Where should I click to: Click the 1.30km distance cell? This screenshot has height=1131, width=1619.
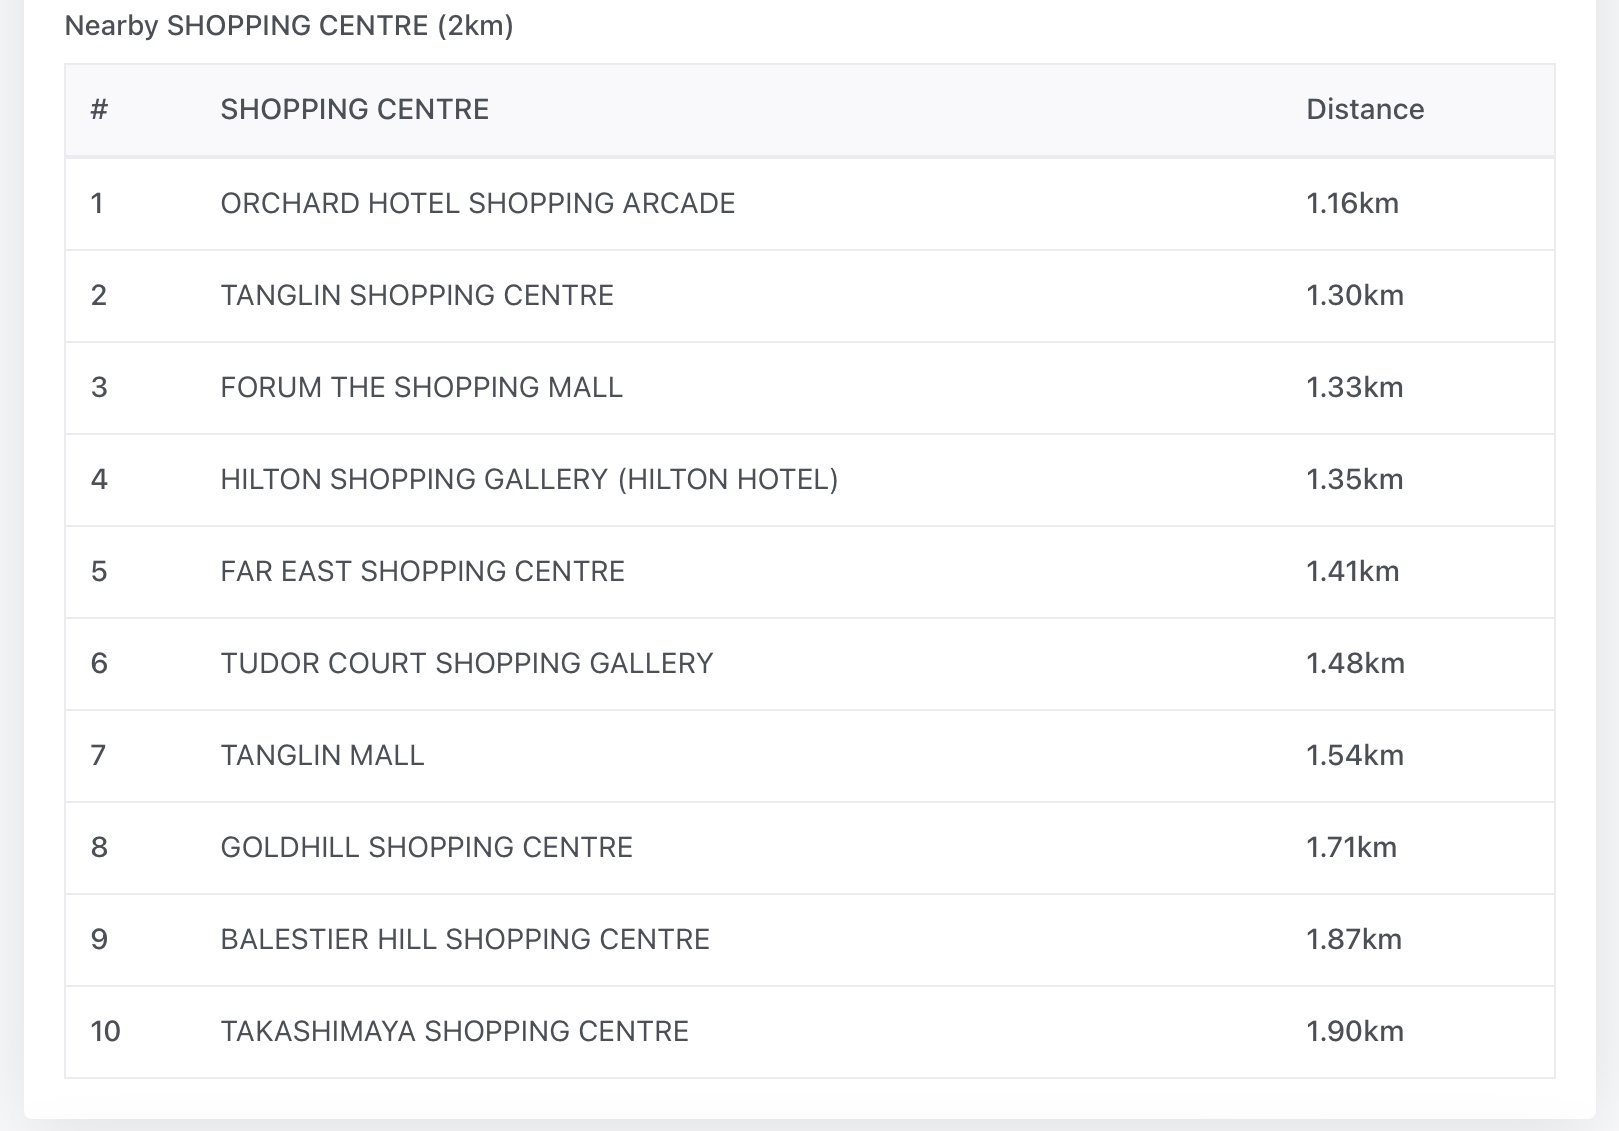(1354, 295)
